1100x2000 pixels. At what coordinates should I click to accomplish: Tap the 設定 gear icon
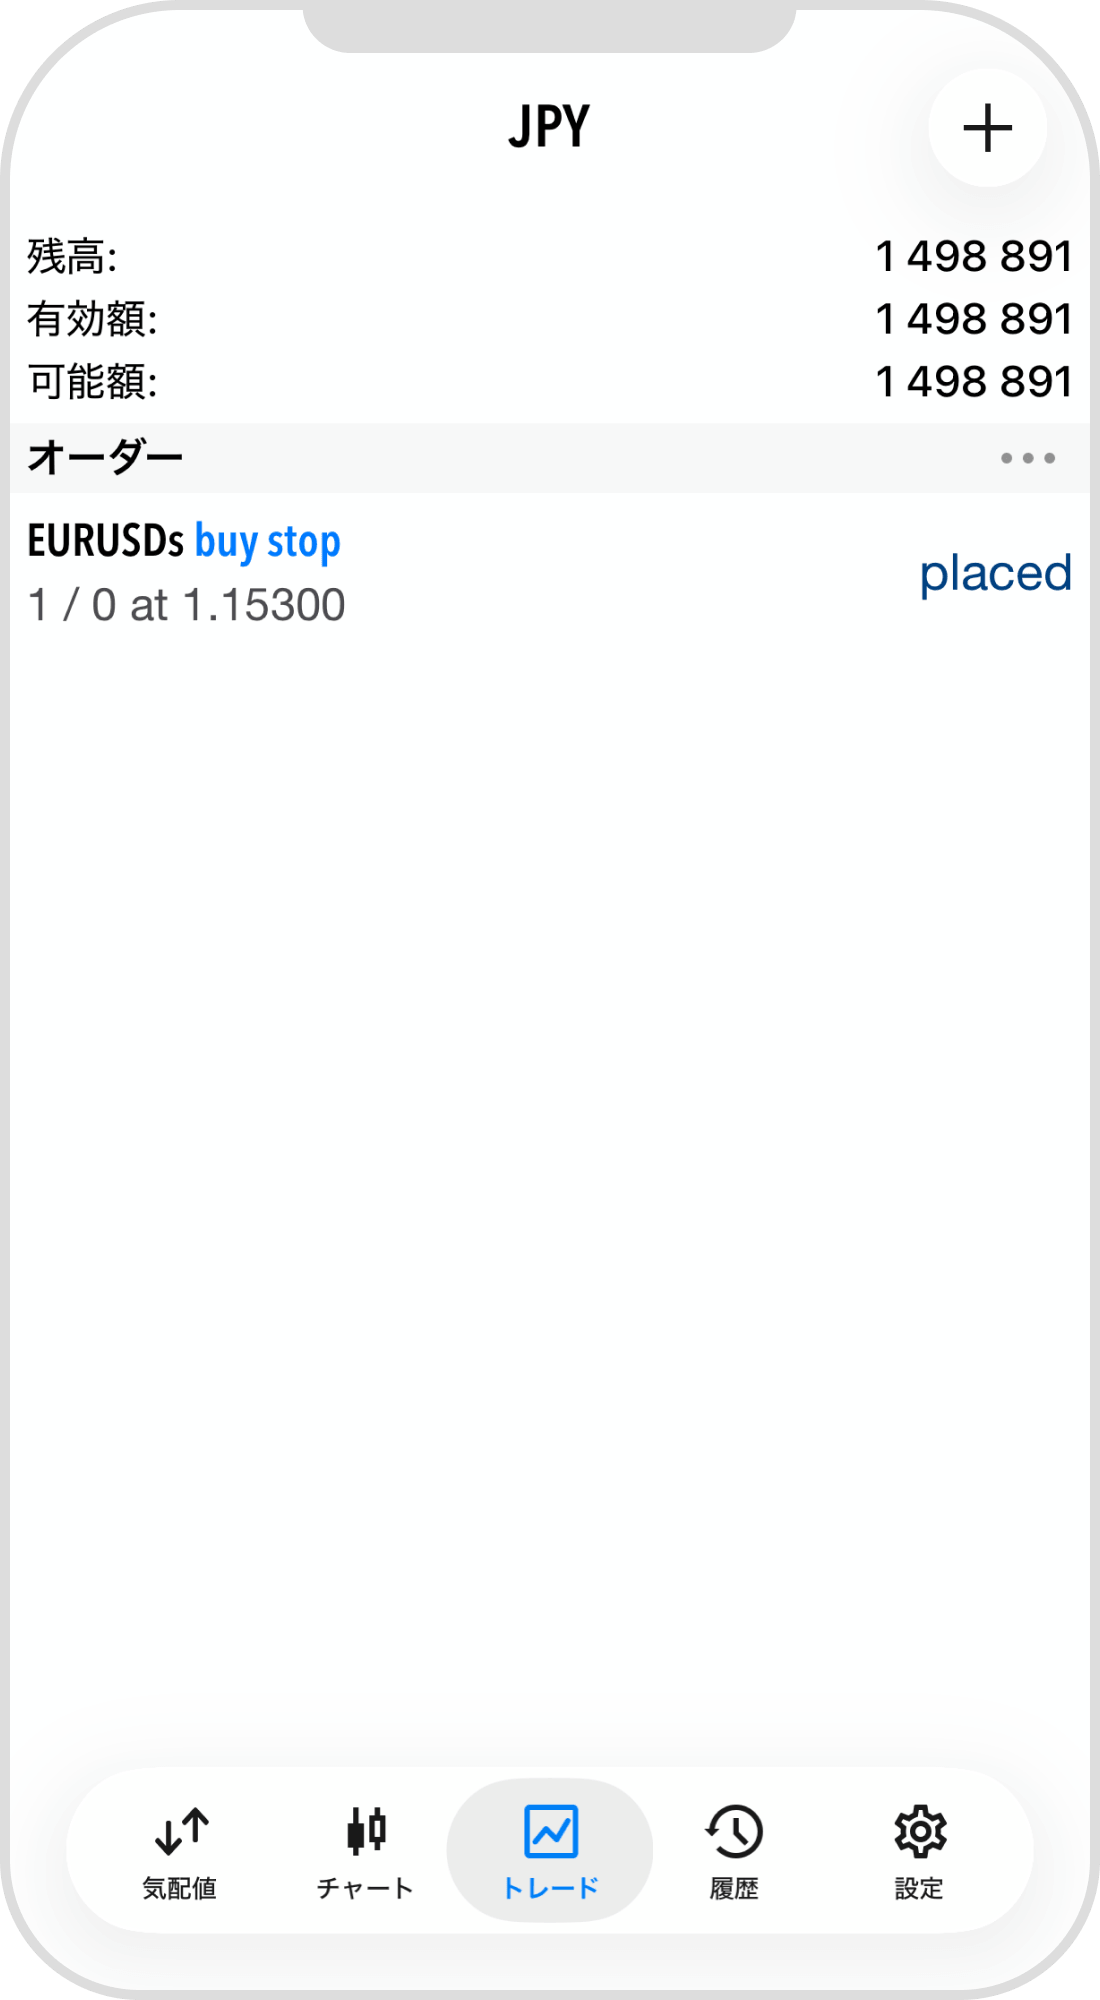tap(920, 1831)
